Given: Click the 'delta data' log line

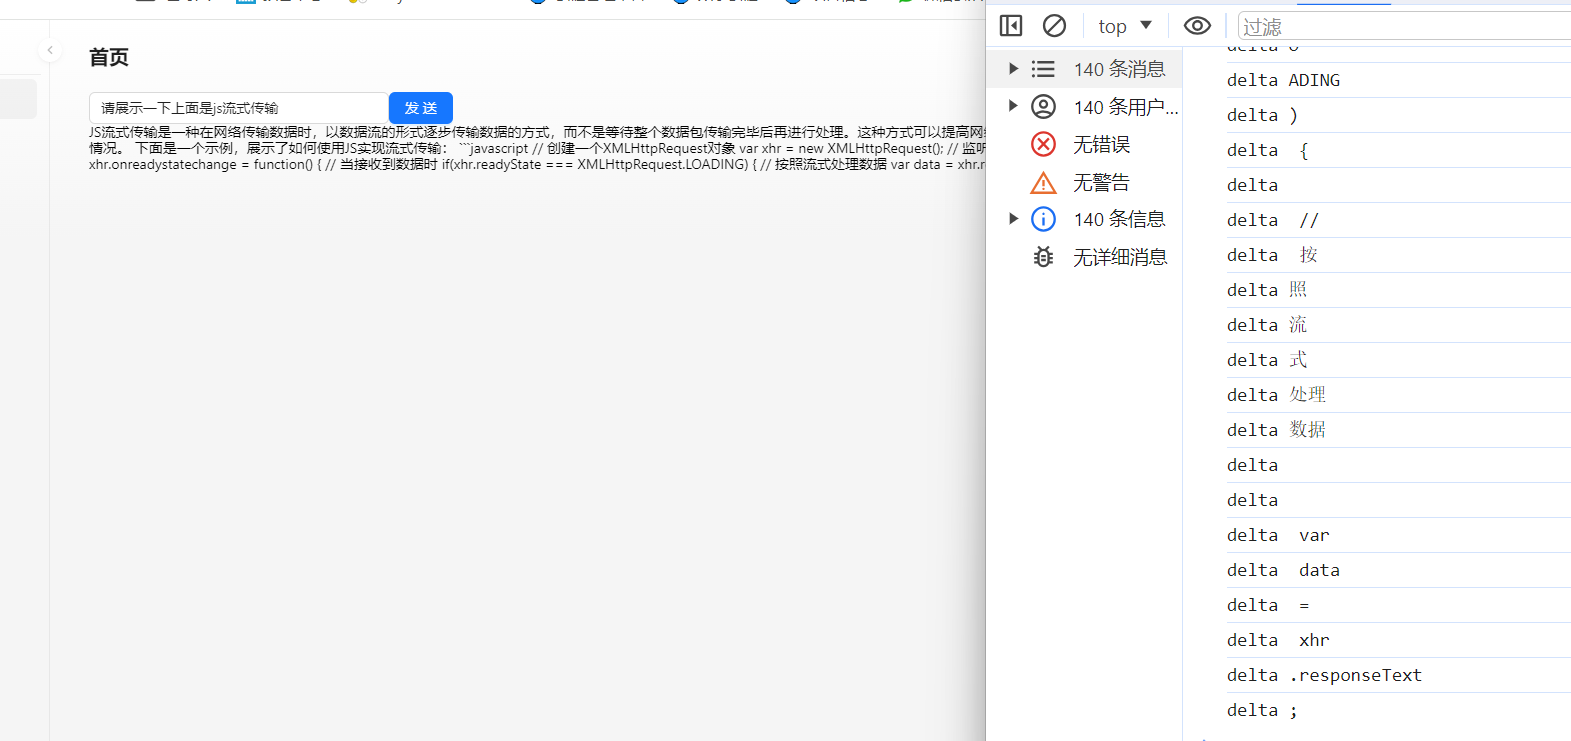Looking at the screenshot, I should coord(1399,570).
